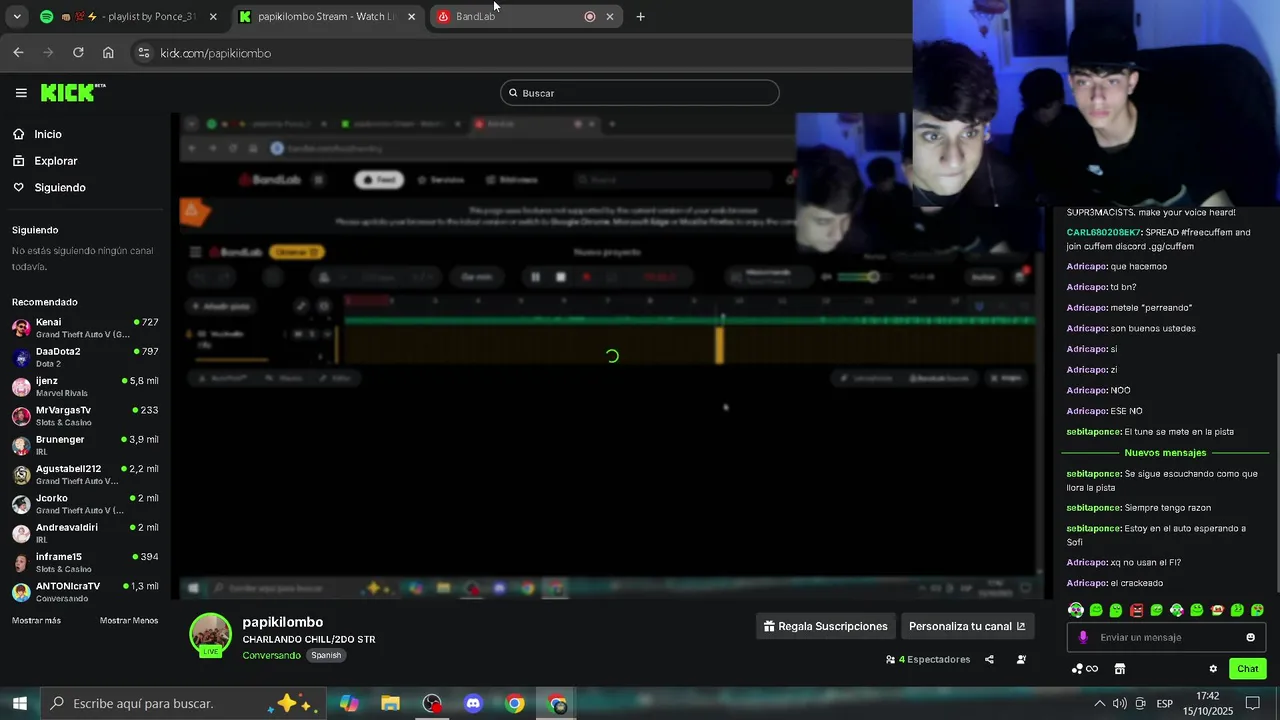Open the recommended channel Kenai

[x=85, y=328]
